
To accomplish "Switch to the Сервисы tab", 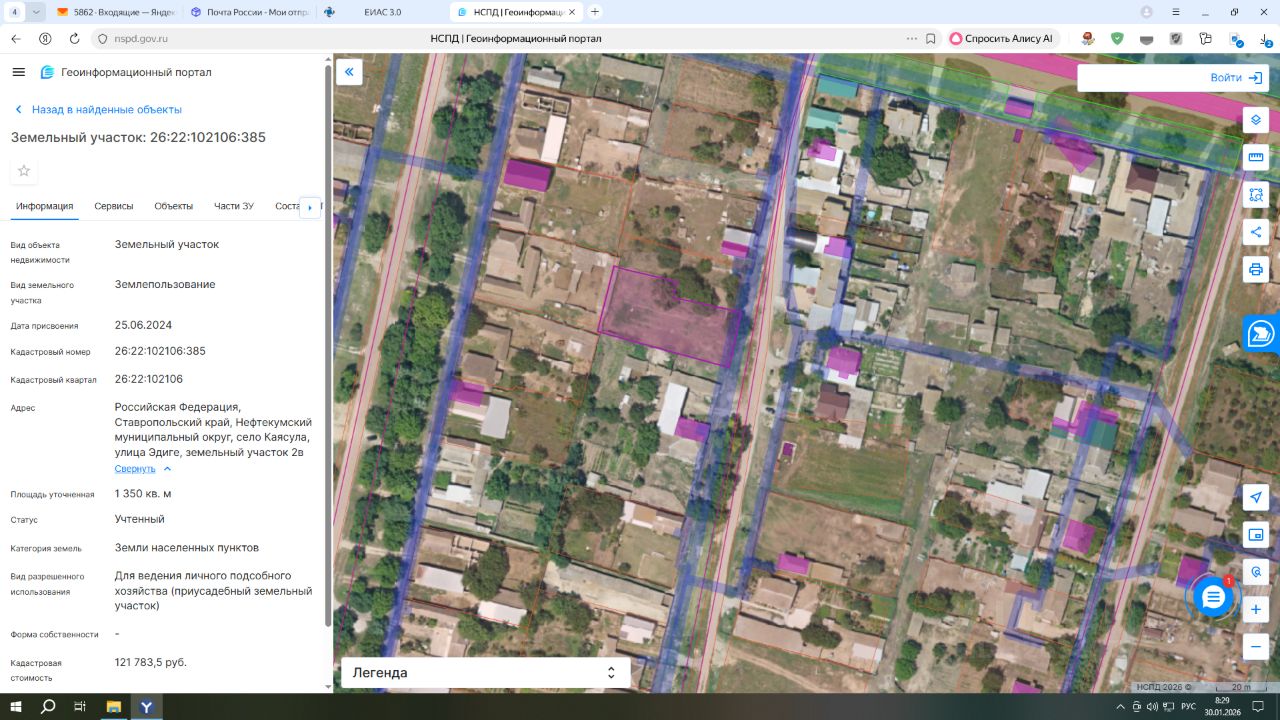I will tap(114, 206).
